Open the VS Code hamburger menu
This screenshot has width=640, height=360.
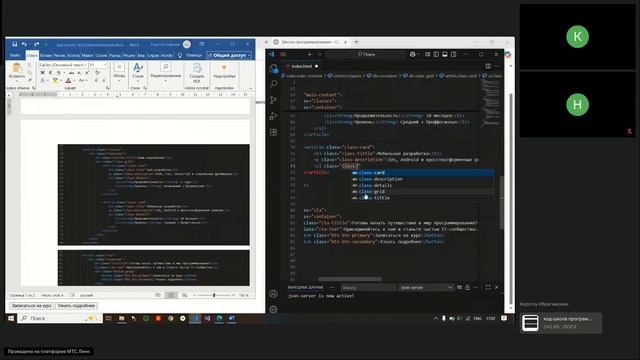tap(283, 54)
